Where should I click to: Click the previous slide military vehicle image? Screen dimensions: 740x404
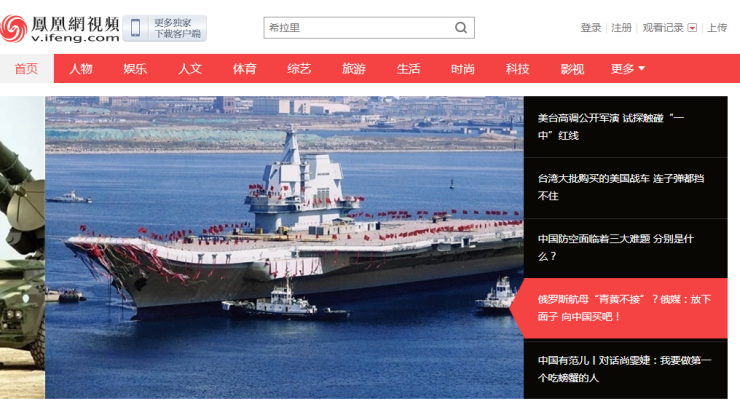(x=22, y=247)
